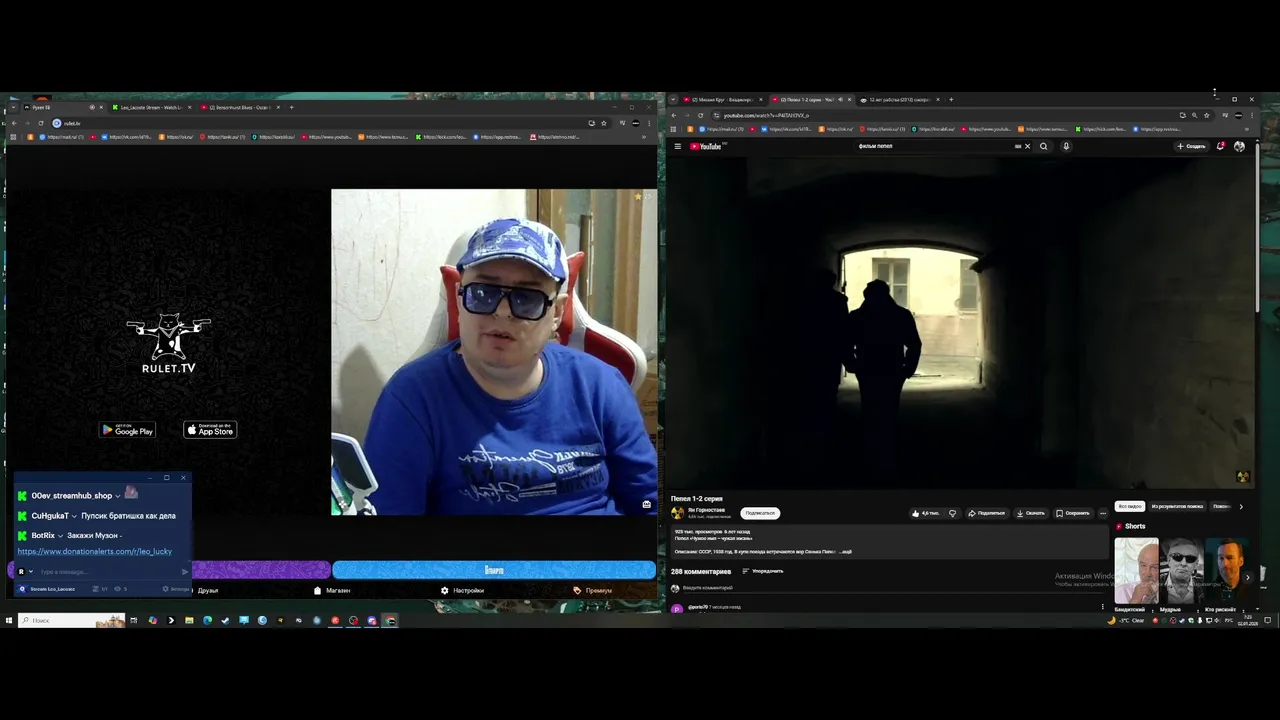This screenshot has height=720, width=1280.
Task: Open more actions ellipsis under video
Action: pos(1103,513)
